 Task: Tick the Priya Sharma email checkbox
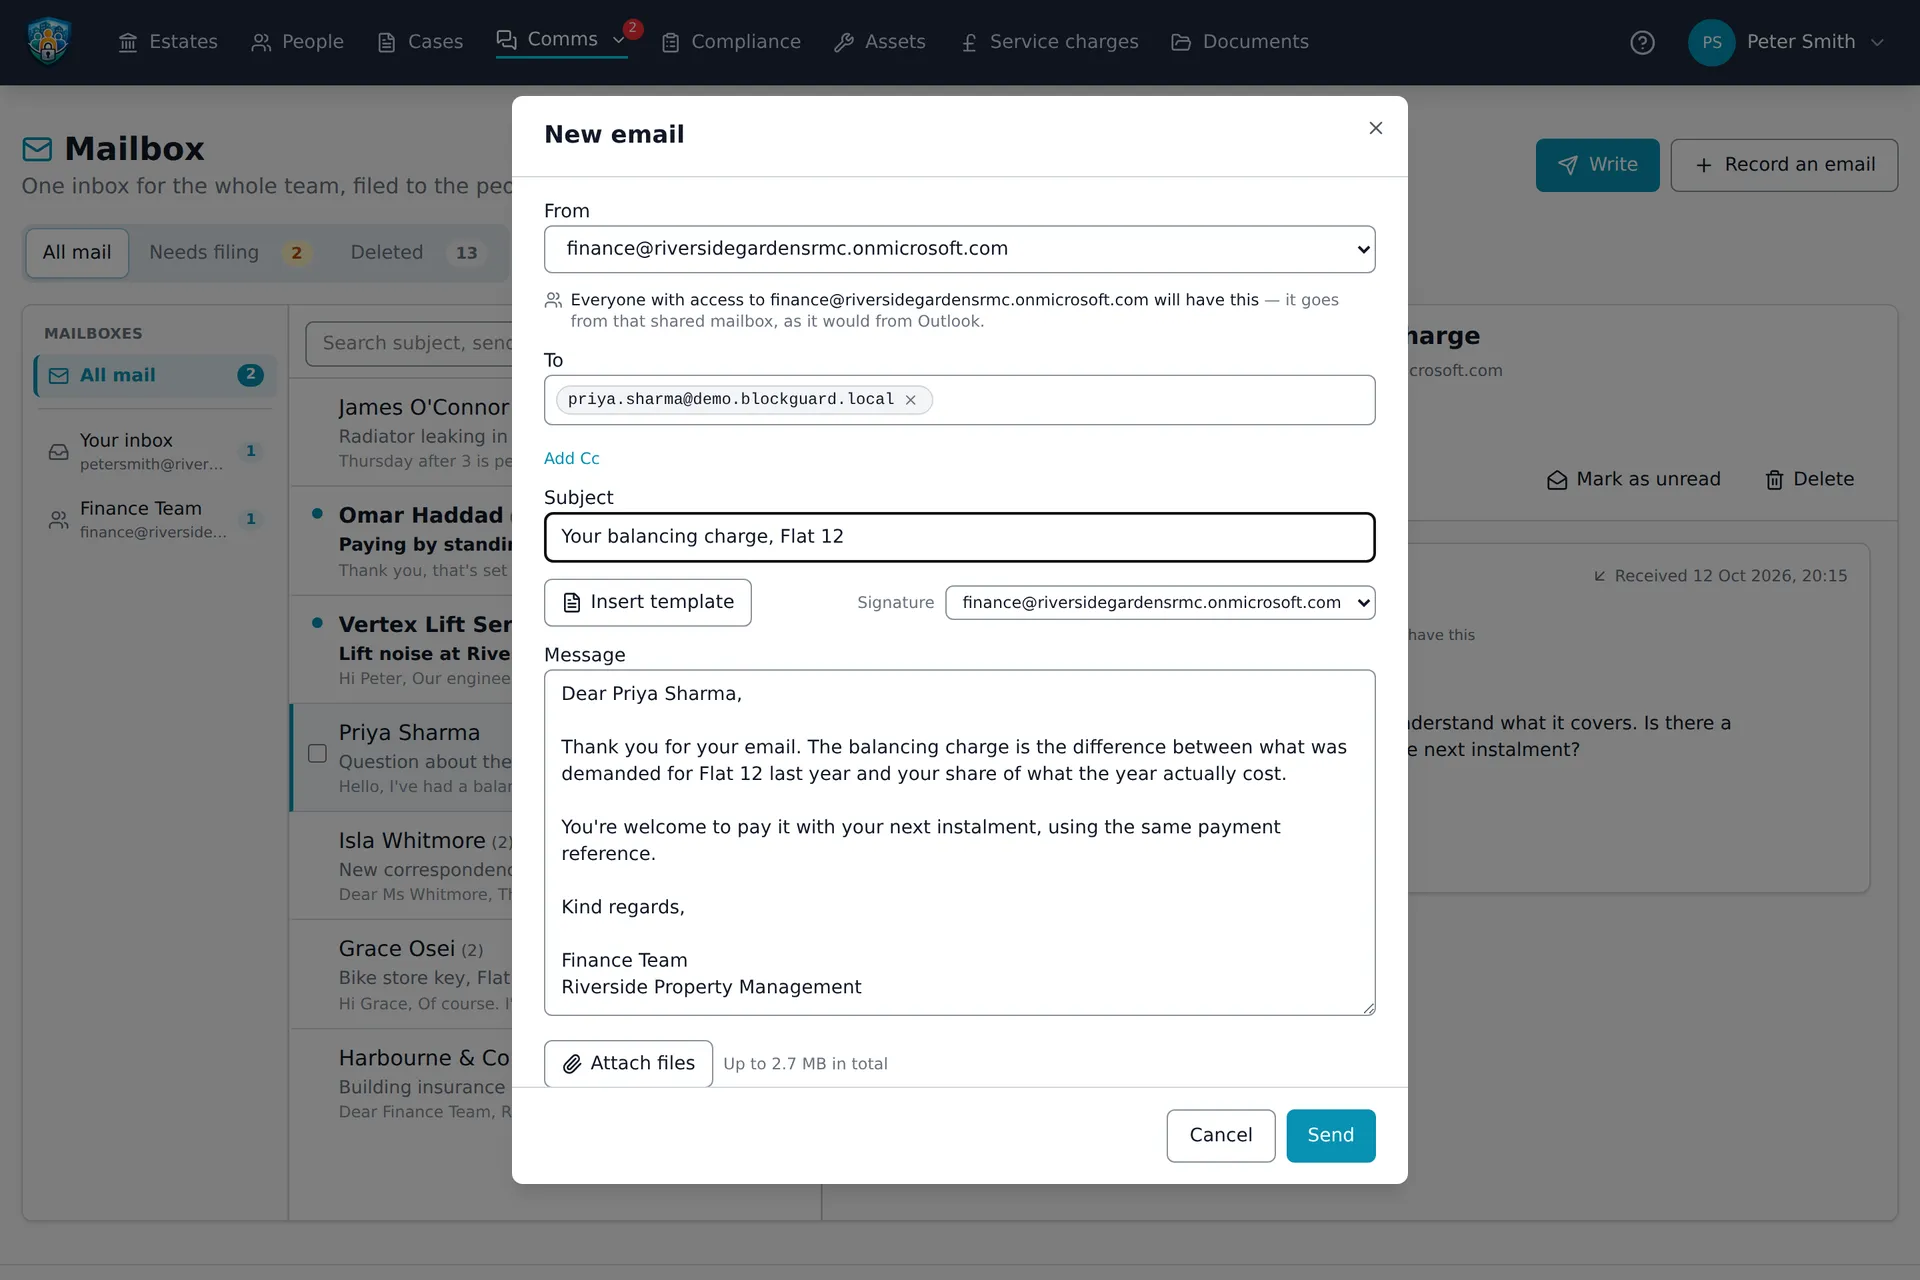pos(317,753)
